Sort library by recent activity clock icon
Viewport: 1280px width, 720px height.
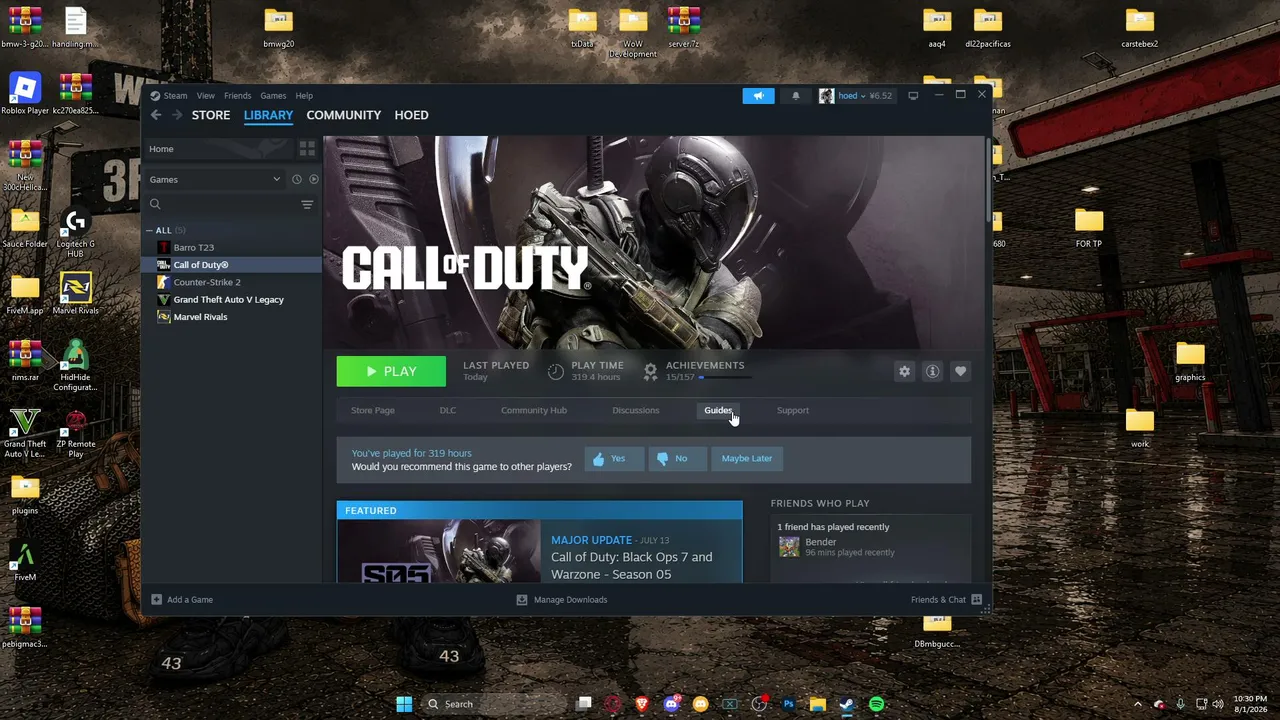coord(296,179)
